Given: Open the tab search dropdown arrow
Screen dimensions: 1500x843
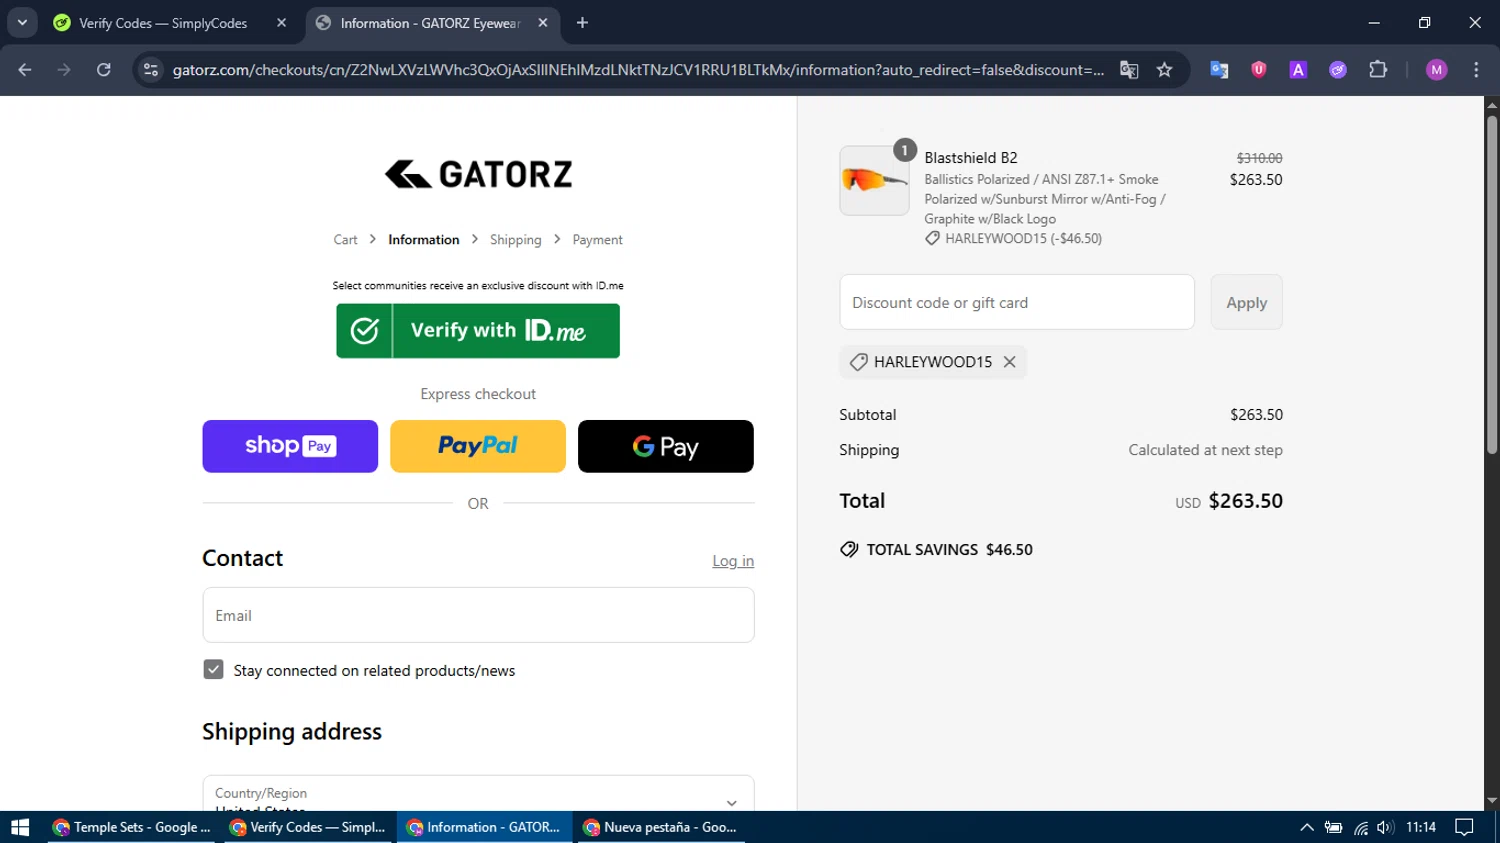Looking at the screenshot, I should (22, 22).
